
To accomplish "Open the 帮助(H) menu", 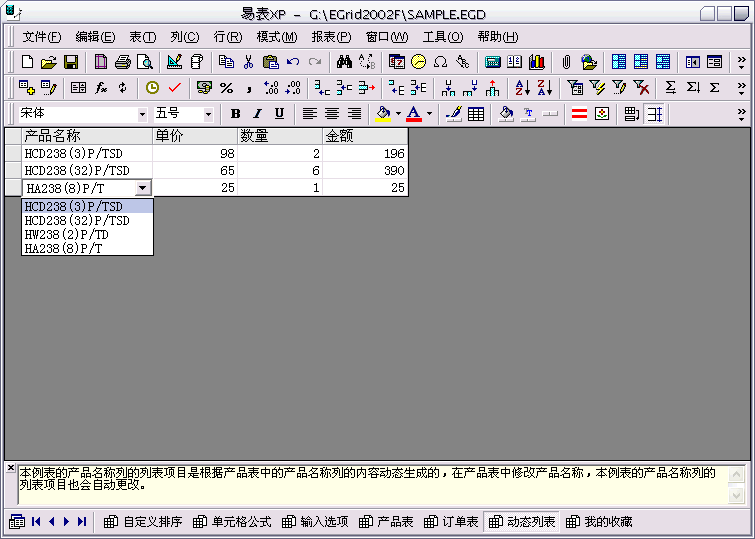I will click(x=498, y=37).
